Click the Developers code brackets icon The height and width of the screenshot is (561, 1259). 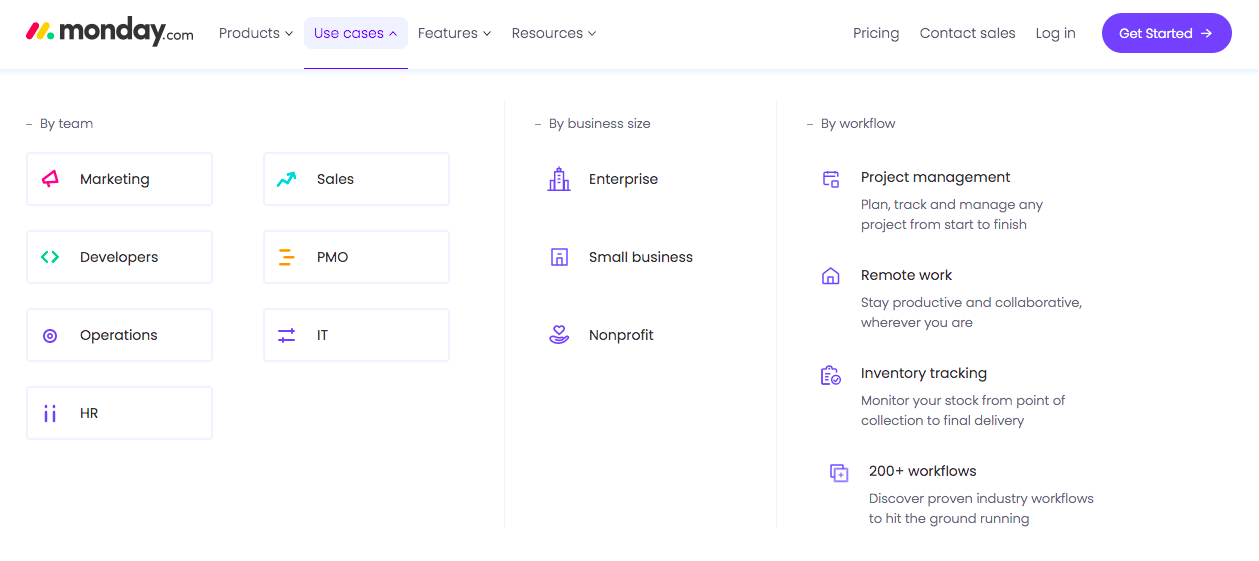coord(50,257)
